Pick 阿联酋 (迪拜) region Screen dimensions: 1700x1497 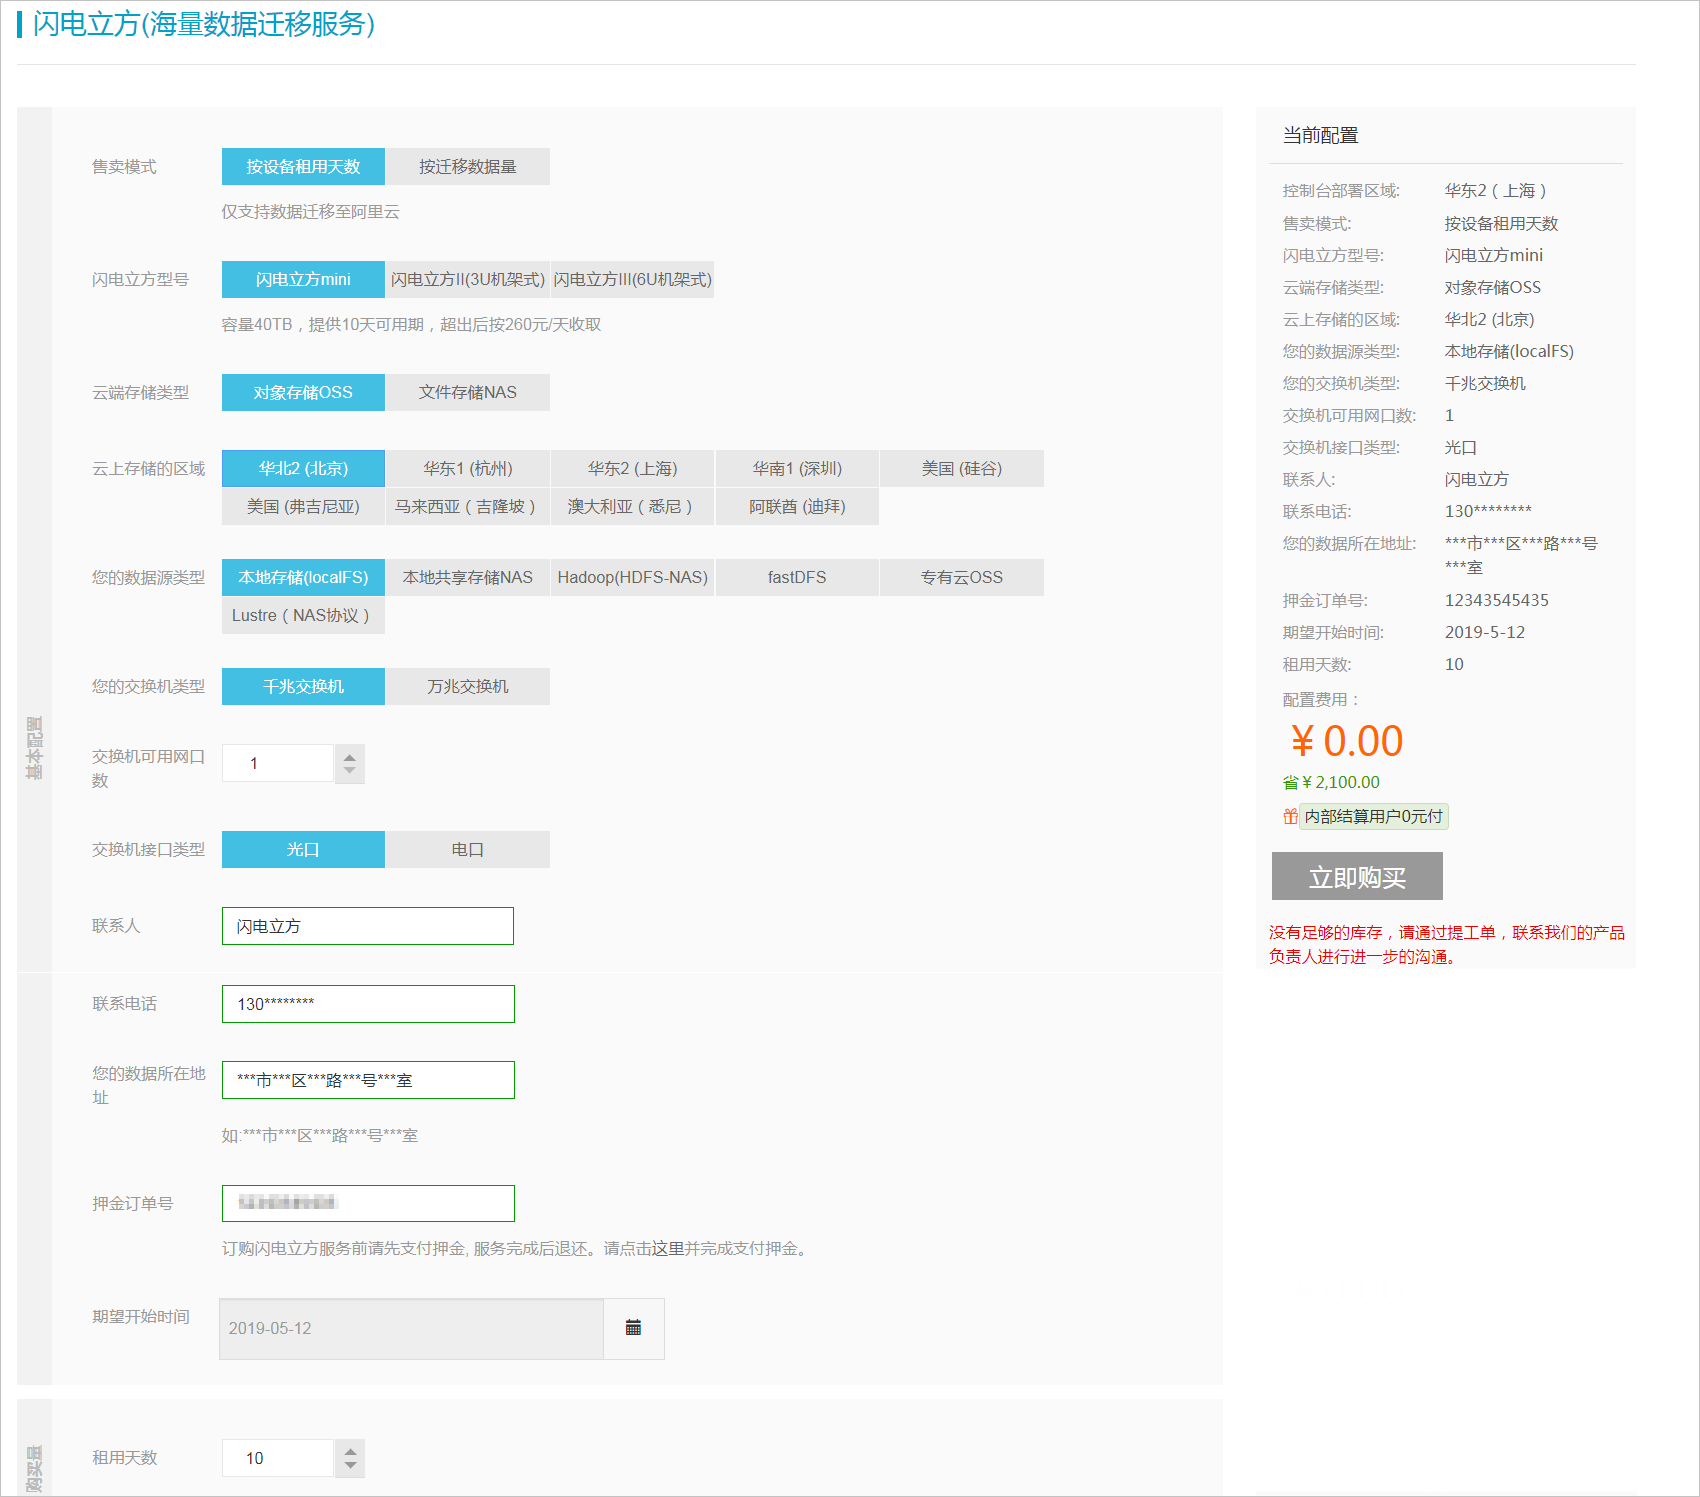coord(797,507)
